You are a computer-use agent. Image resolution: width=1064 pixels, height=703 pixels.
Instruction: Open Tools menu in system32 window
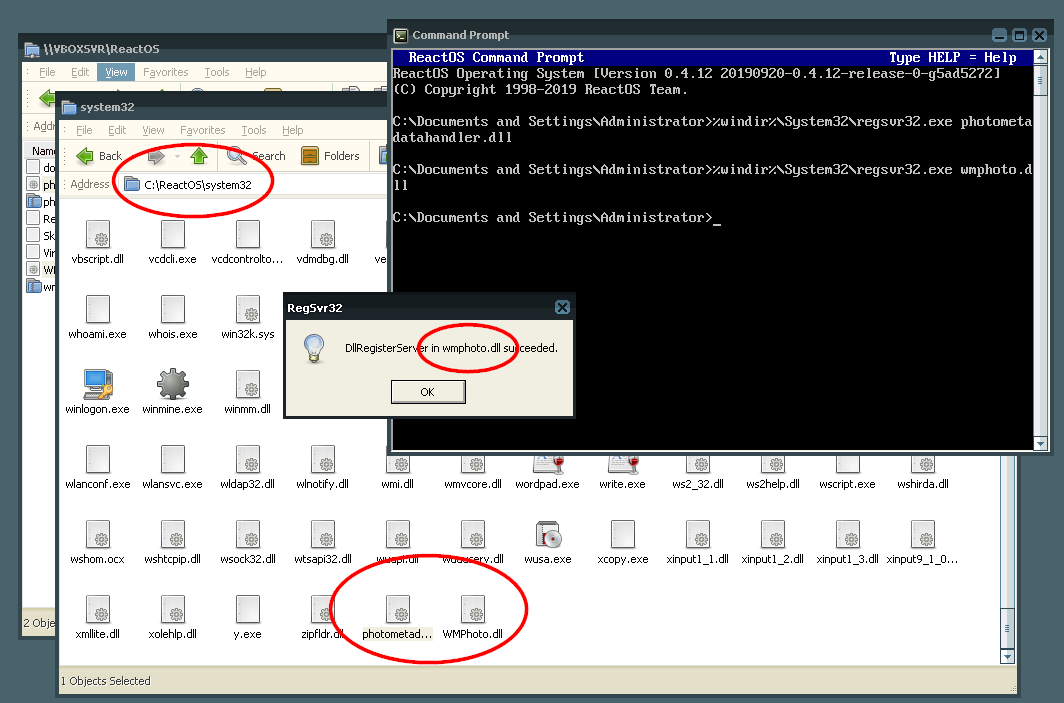coord(254,130)
